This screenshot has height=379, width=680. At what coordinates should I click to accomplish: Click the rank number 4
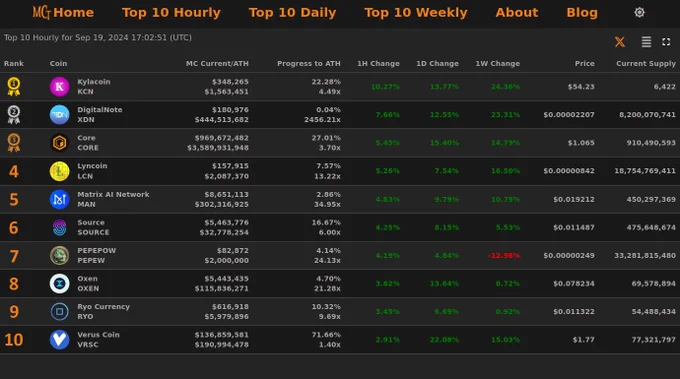coord(14,171)
